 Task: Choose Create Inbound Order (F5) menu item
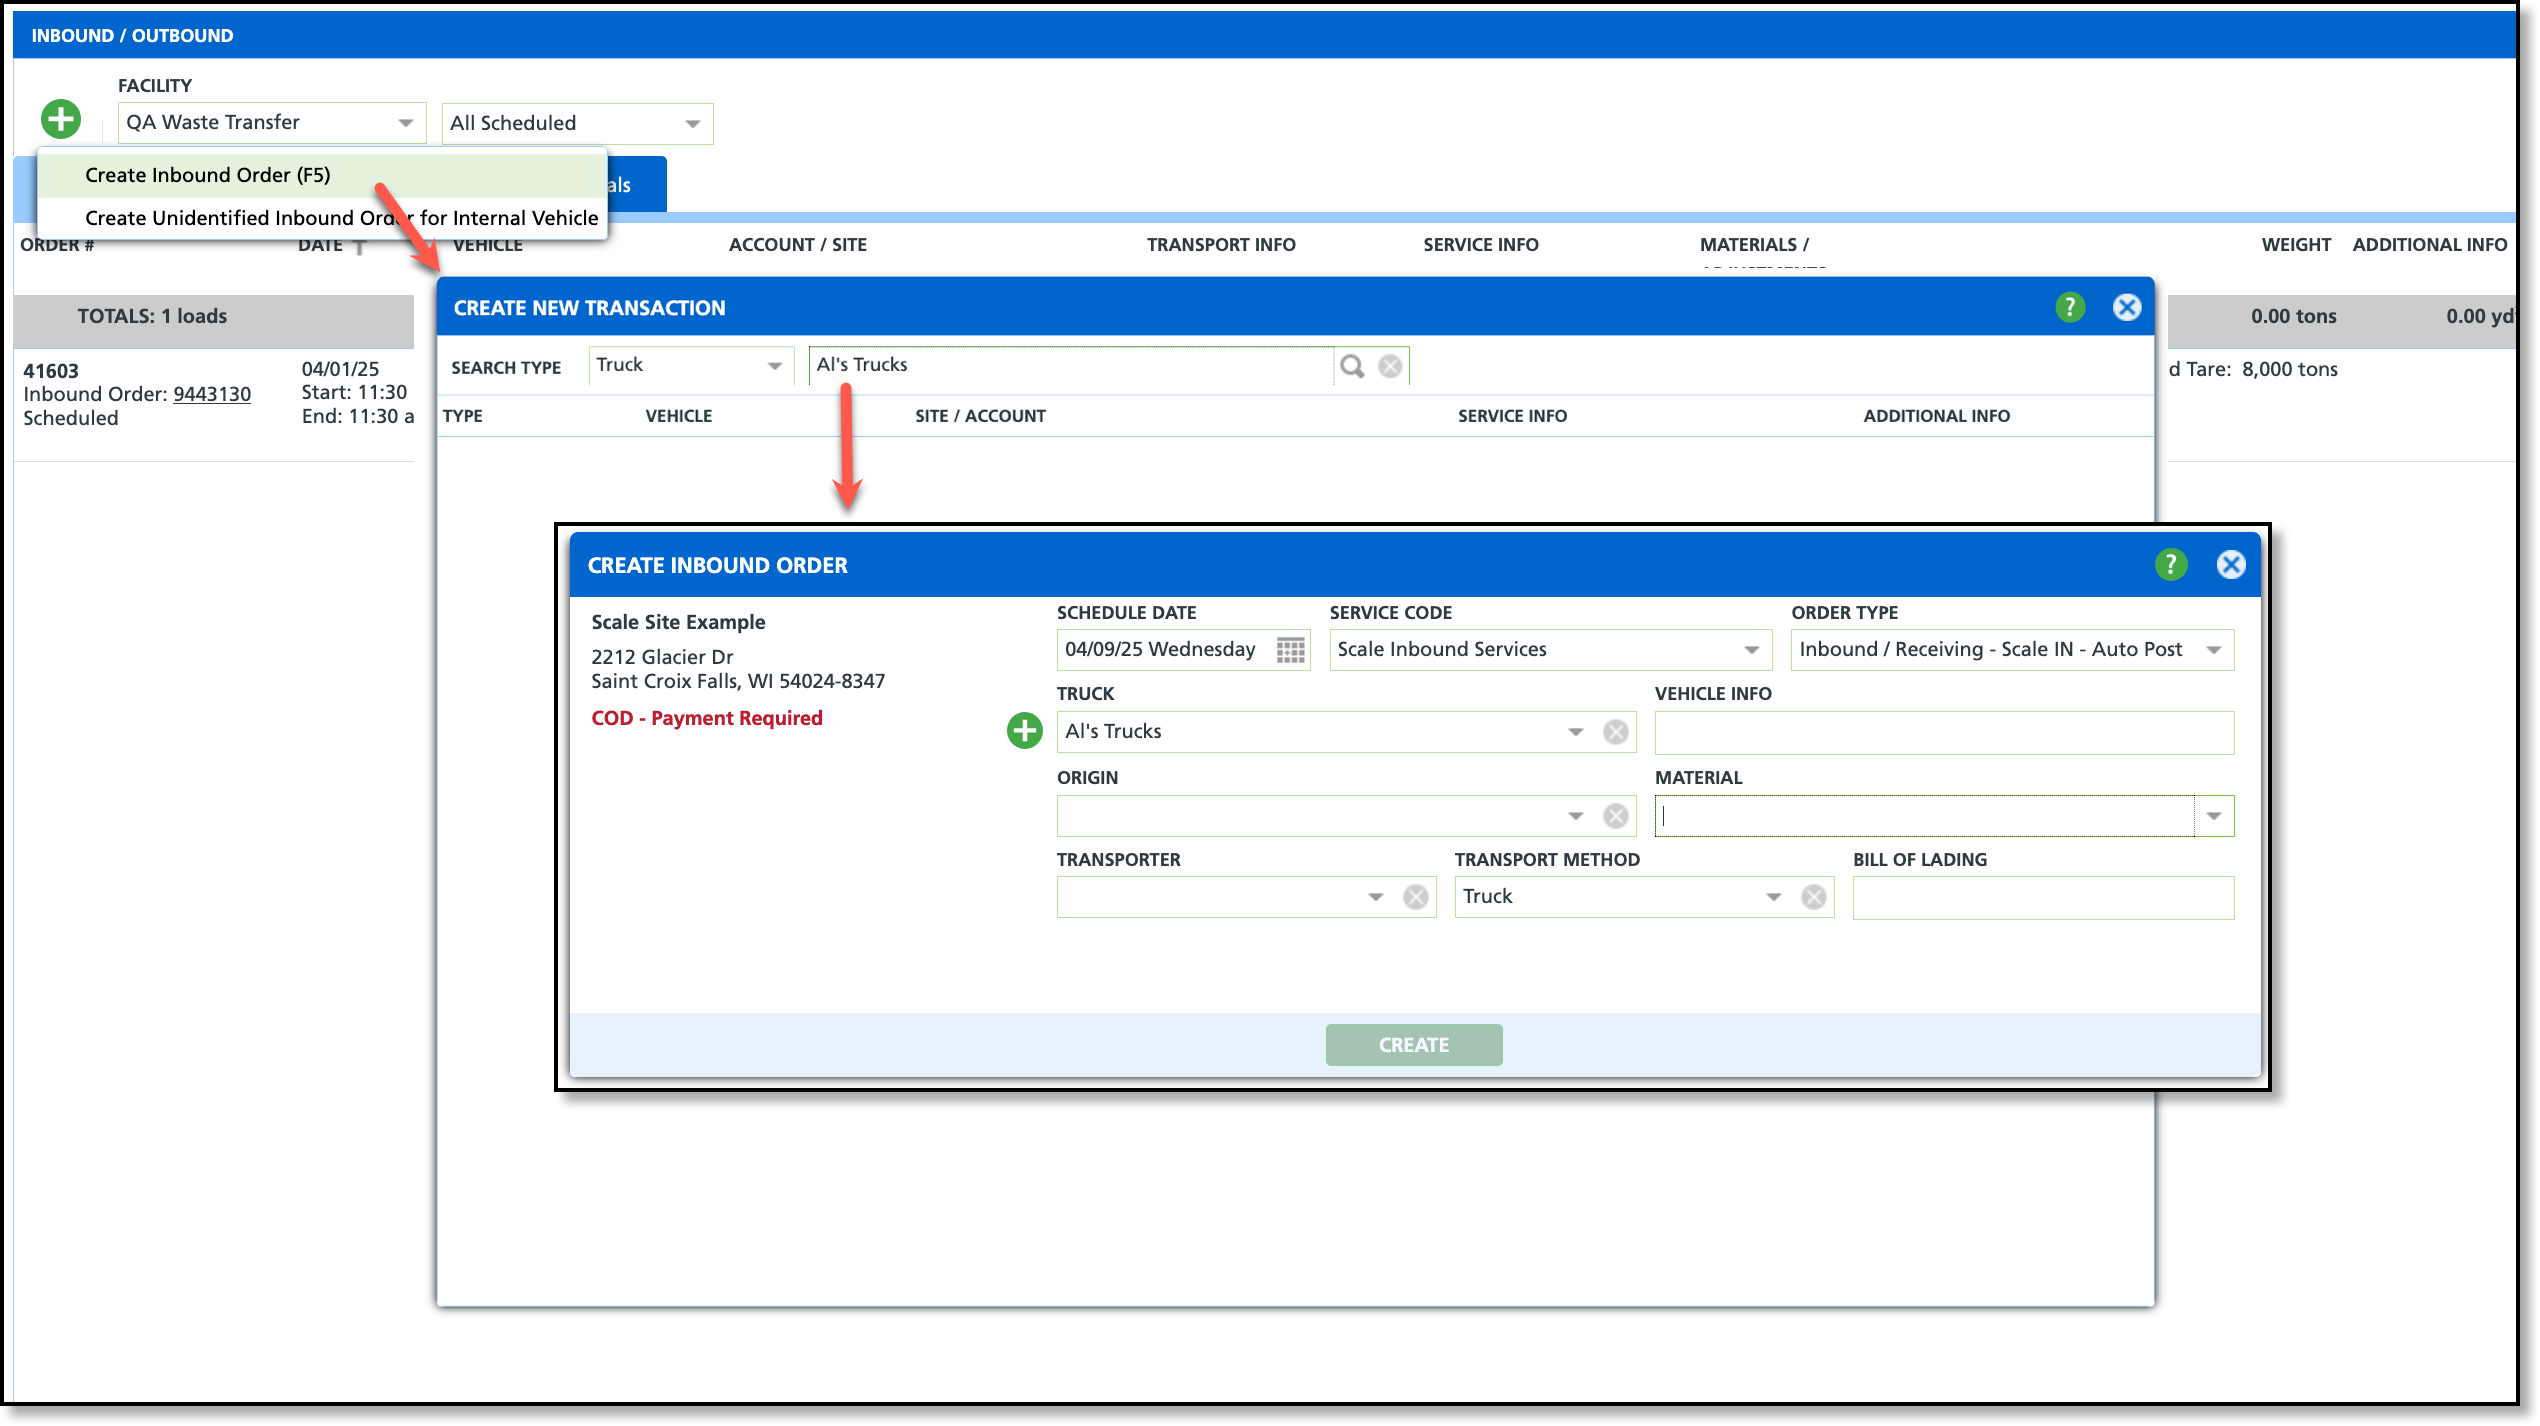pyautogui.click(x=207, y=175)
